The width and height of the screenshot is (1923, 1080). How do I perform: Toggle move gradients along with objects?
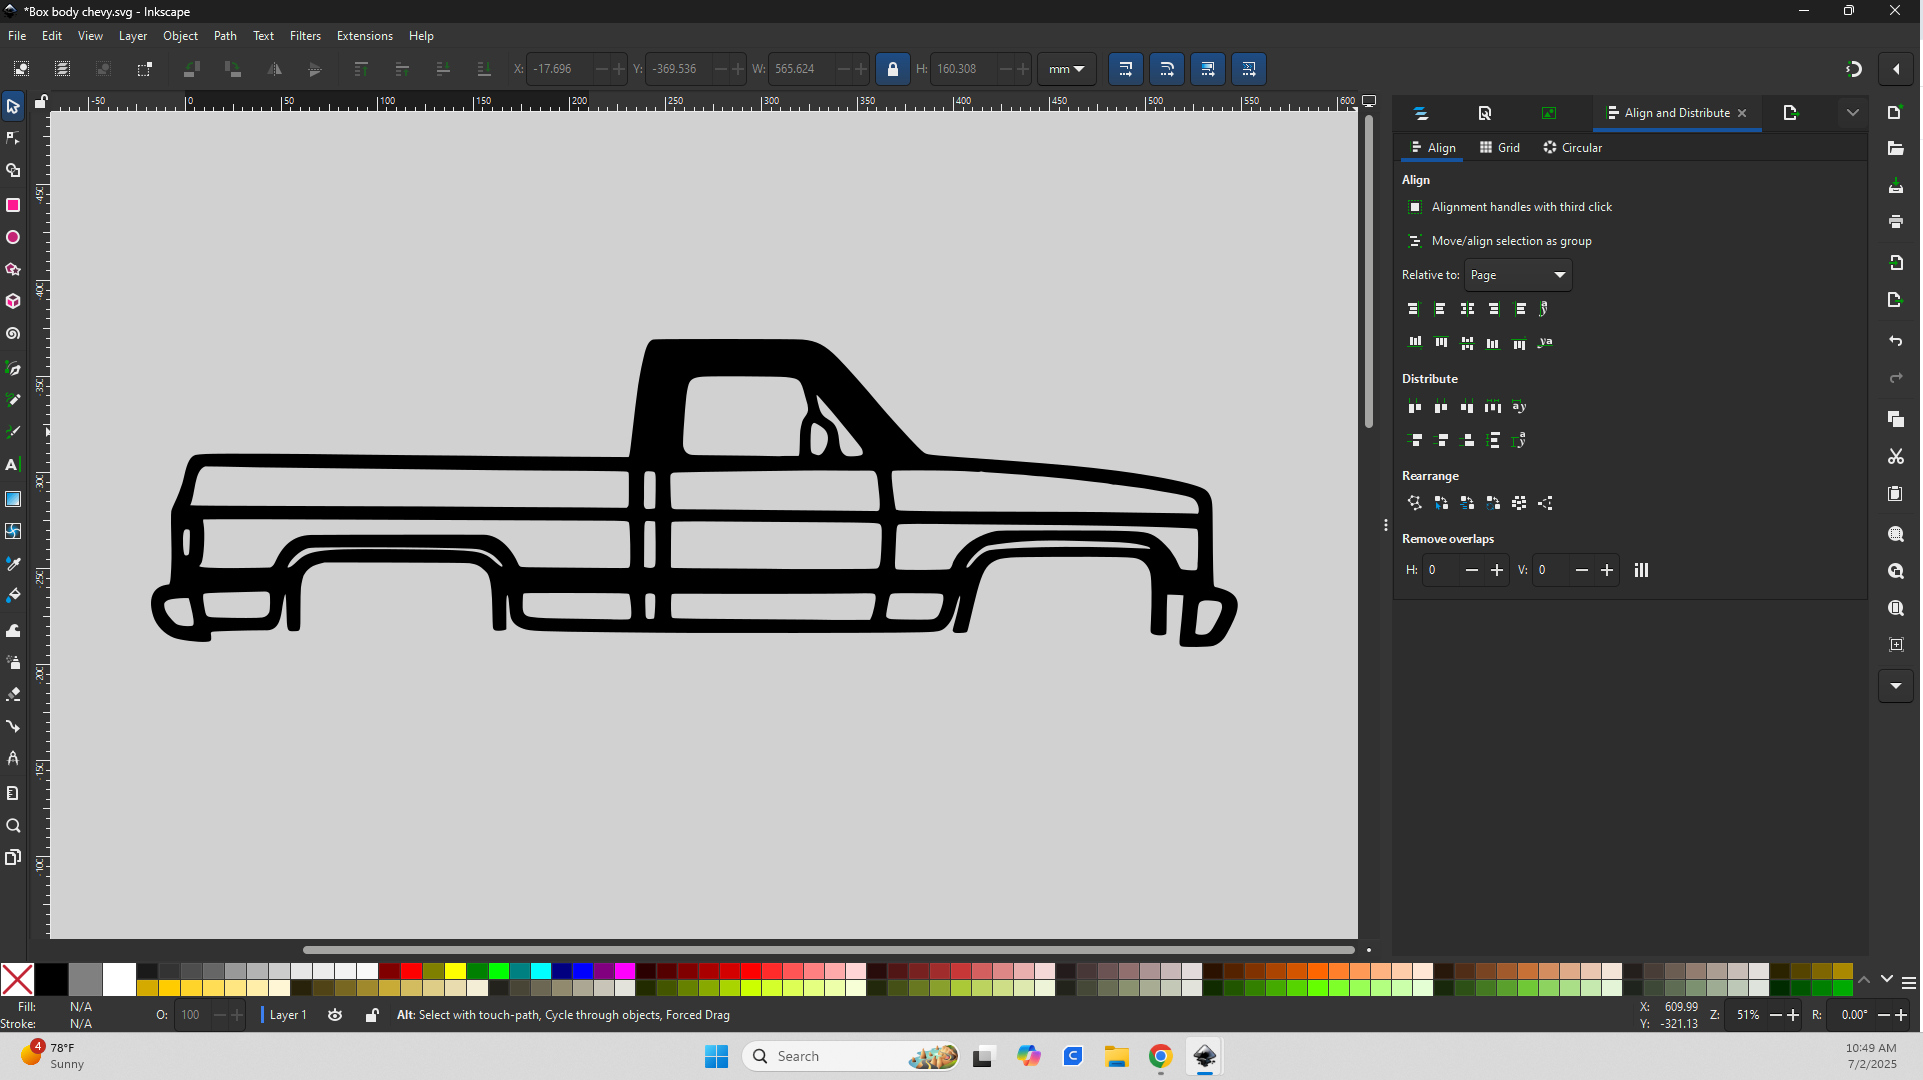pyautogui.click(x=1208, y=69)
